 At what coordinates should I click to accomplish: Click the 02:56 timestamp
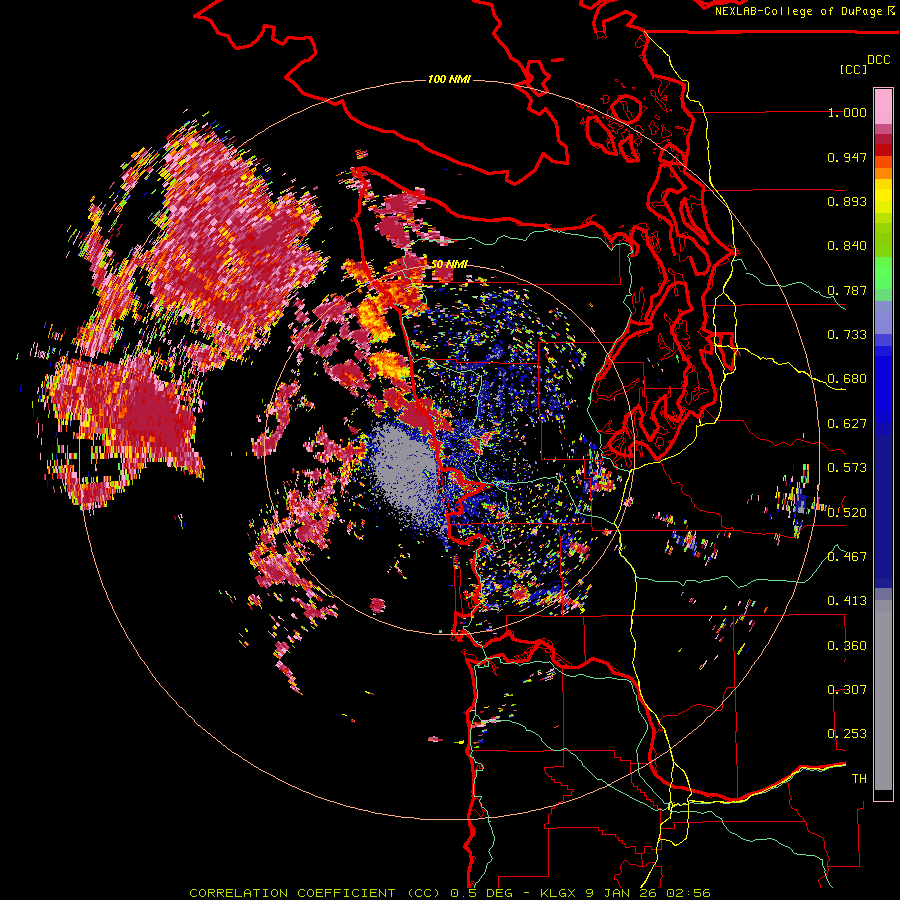(689, 893)
